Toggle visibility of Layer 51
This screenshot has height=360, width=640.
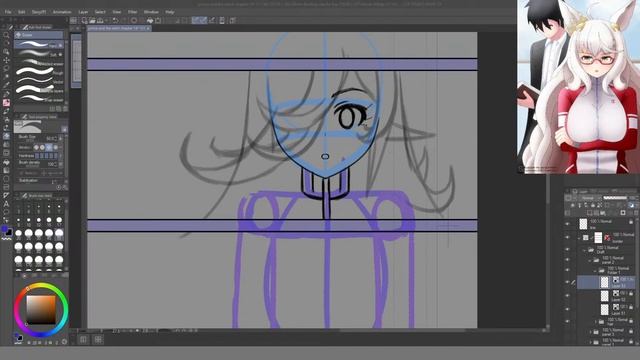(567, 309)
